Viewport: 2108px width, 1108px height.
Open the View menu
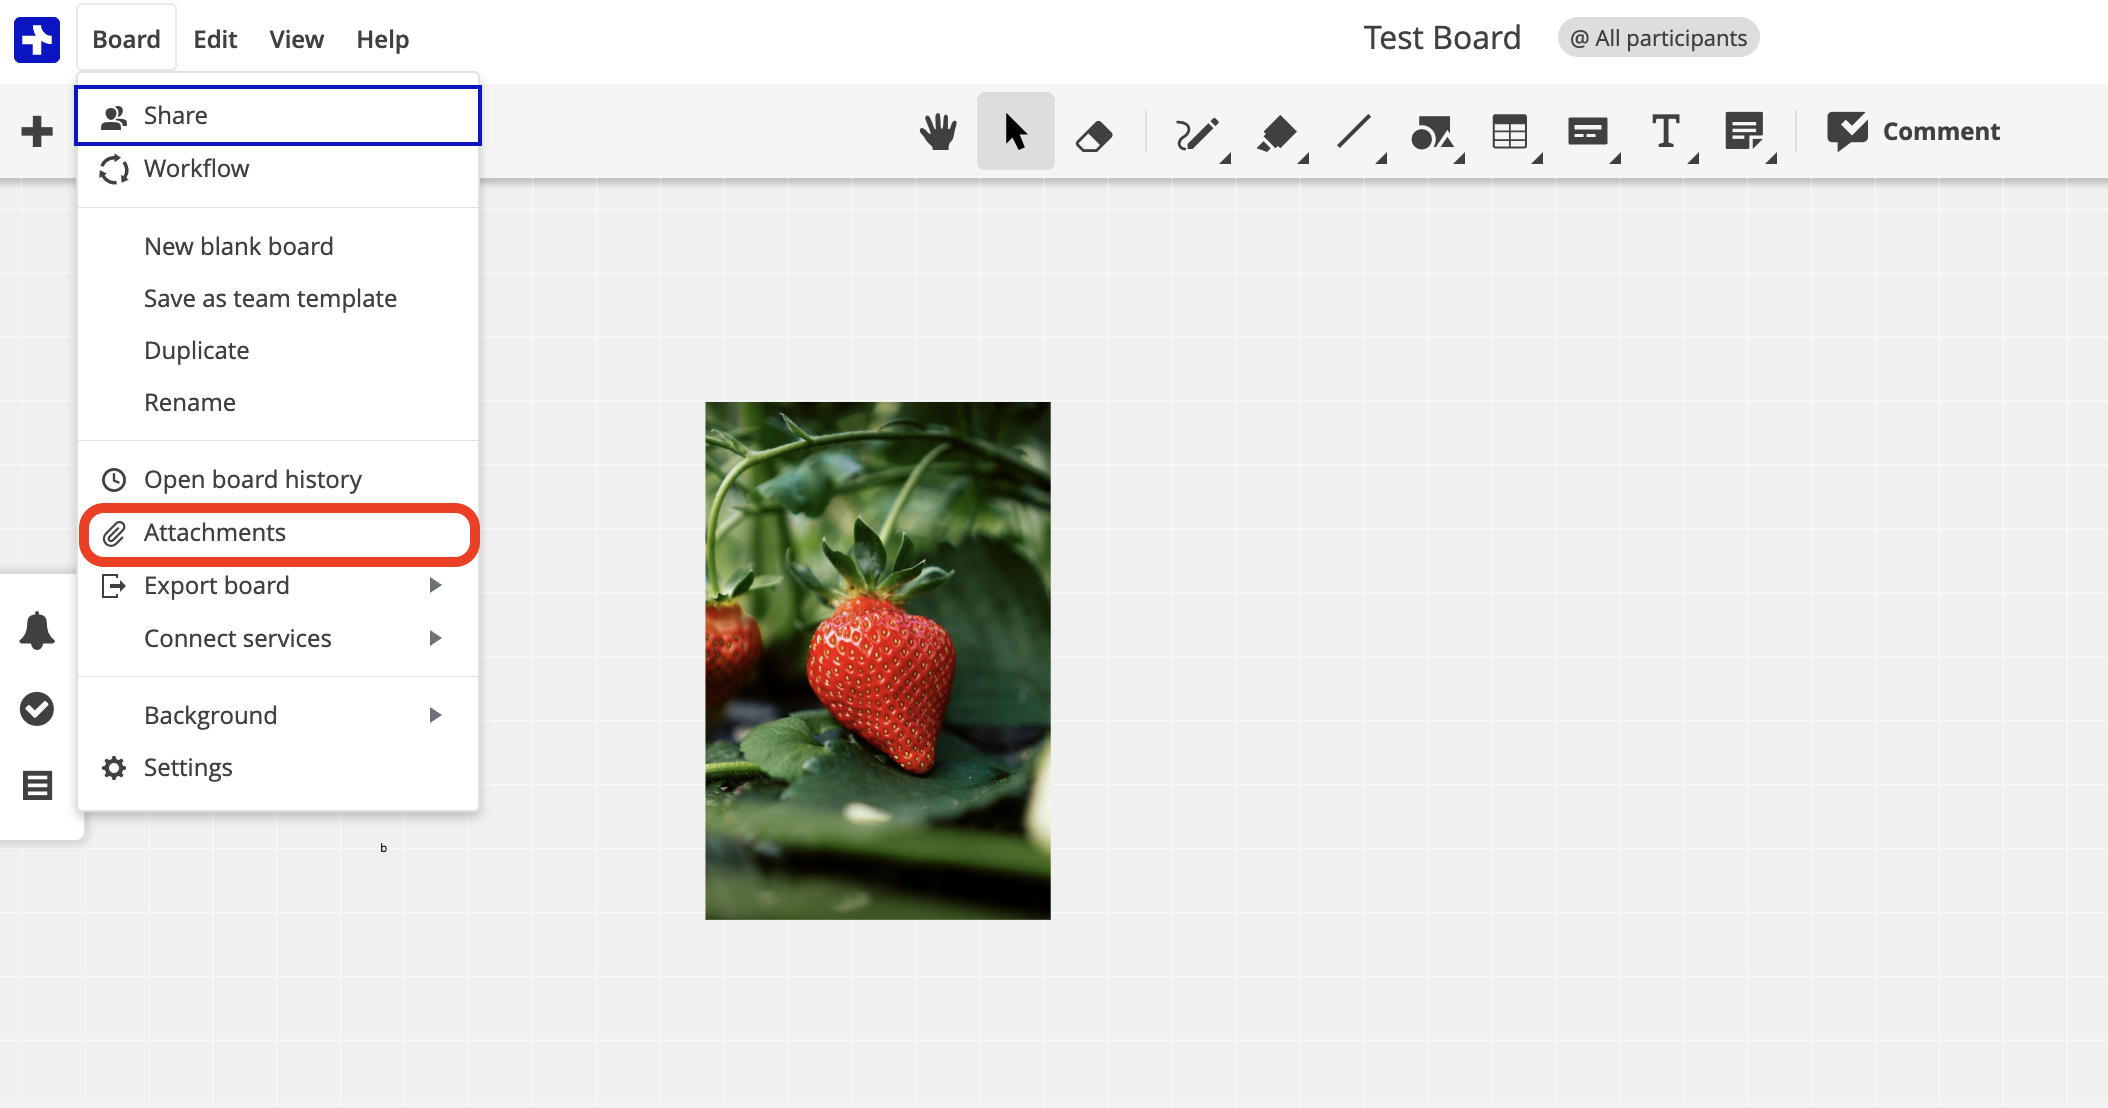point(296,39)
